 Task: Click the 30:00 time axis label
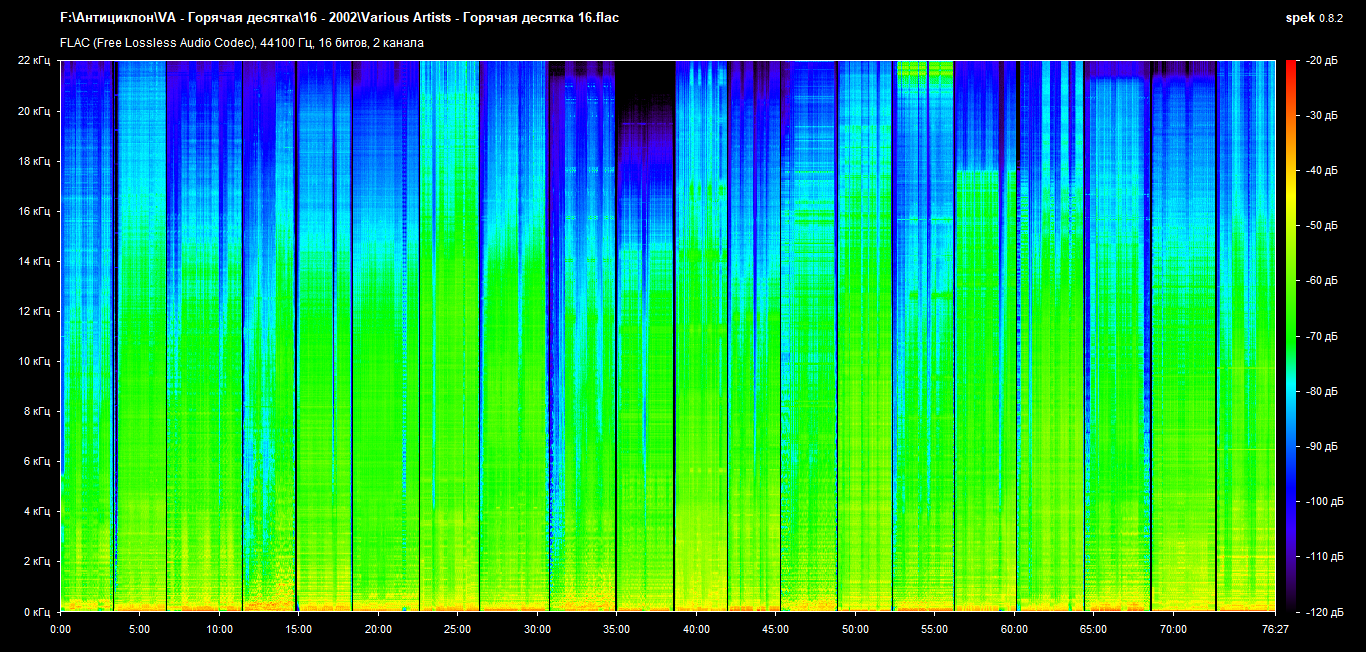(x=537, y=630)
